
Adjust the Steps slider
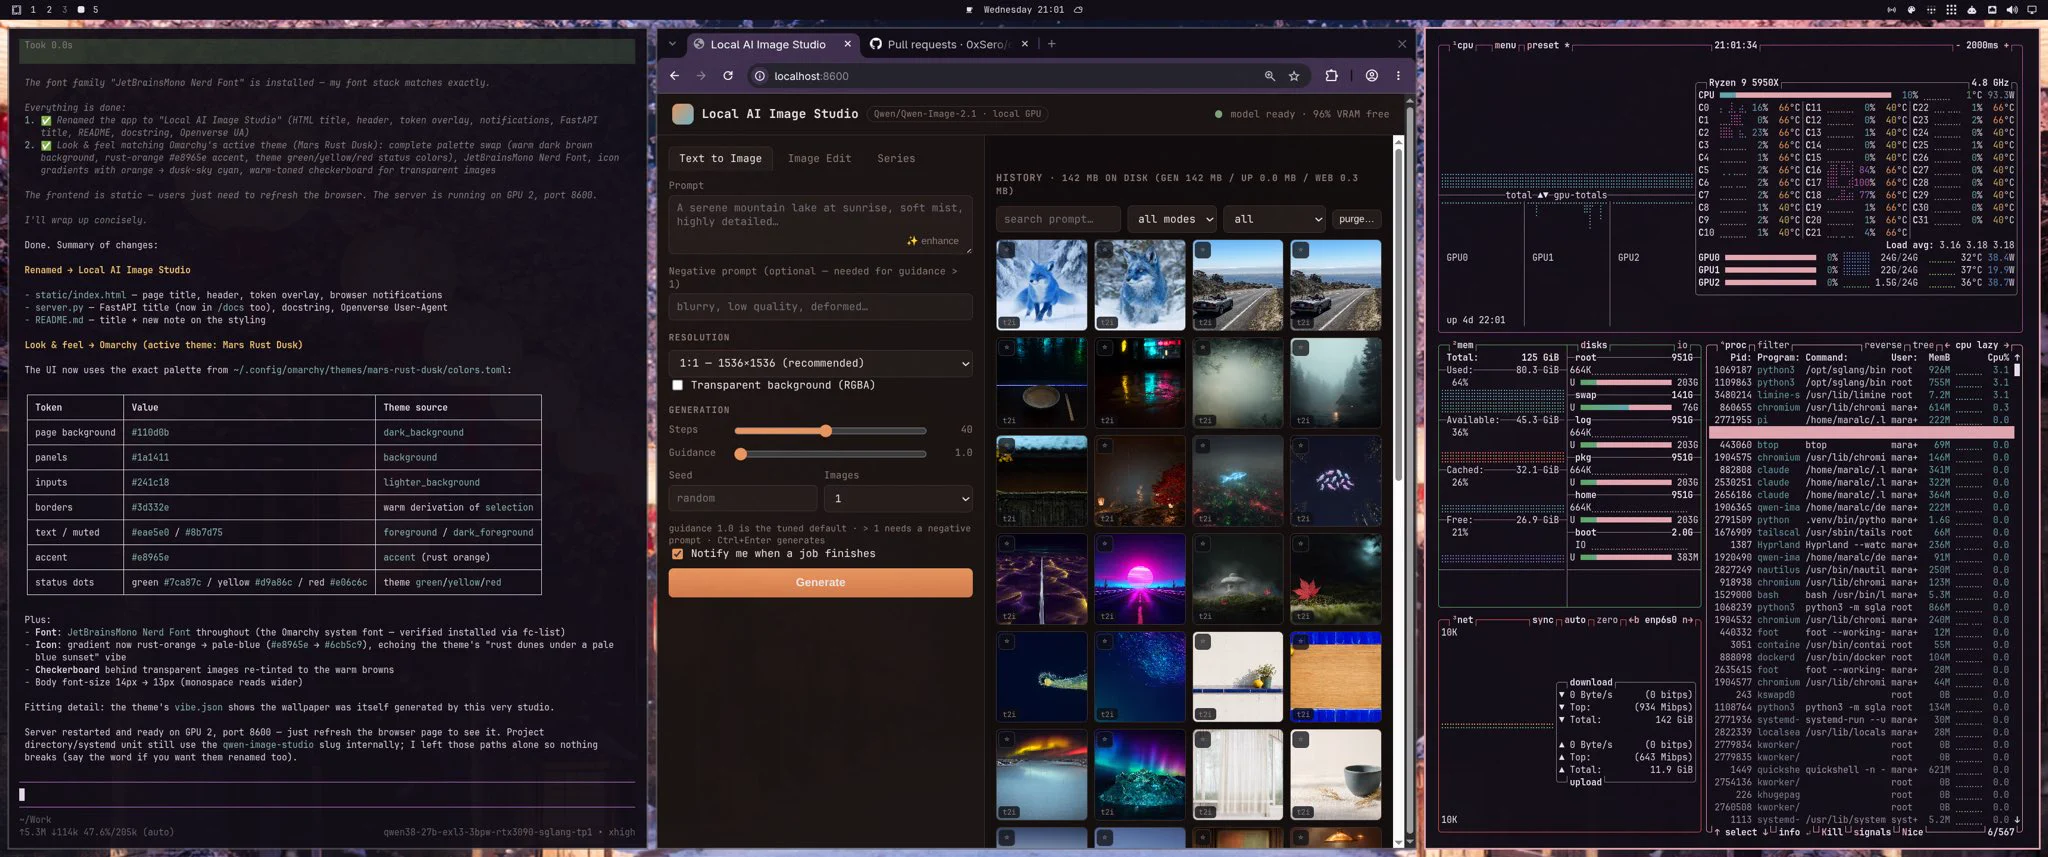(x=830, y=431)
